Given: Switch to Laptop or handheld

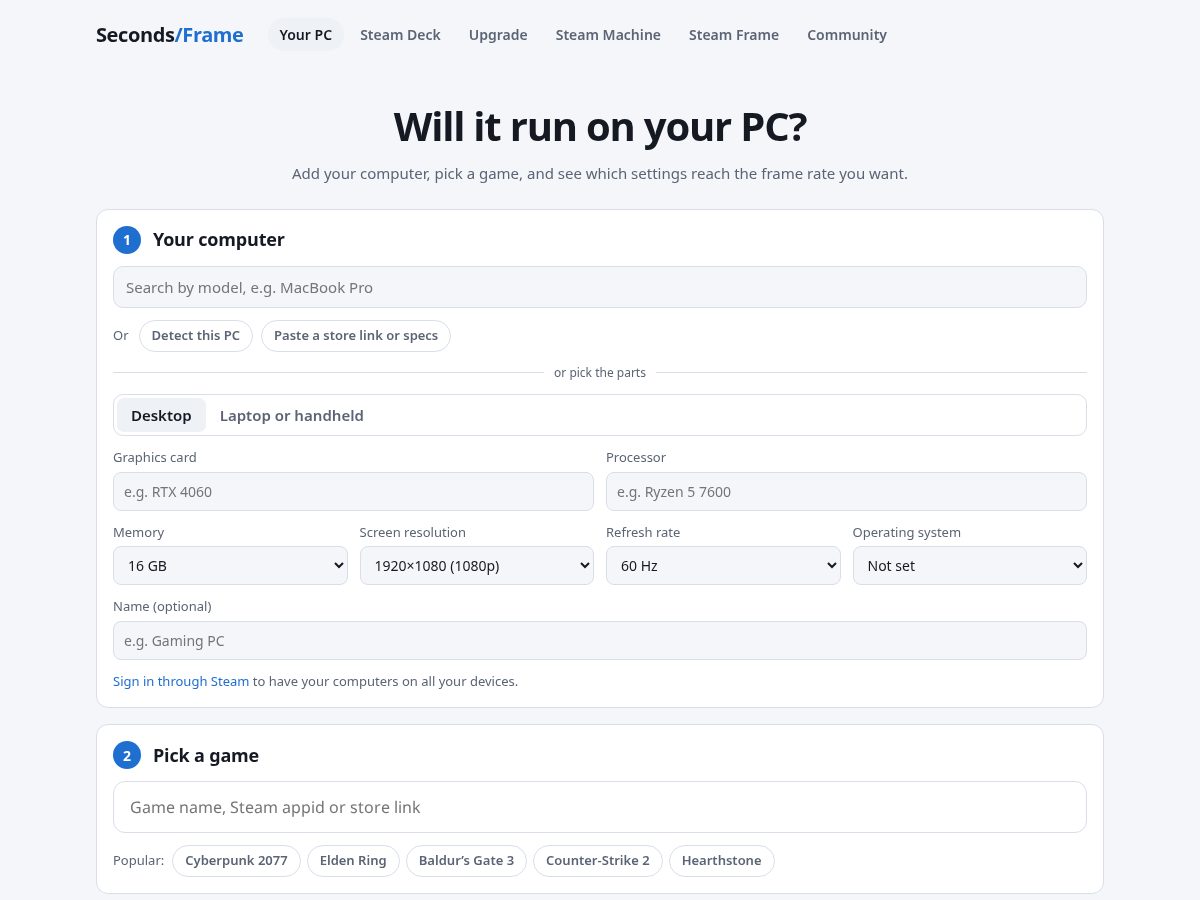Looking at the screenshot, I should click(x=292, y=415).
